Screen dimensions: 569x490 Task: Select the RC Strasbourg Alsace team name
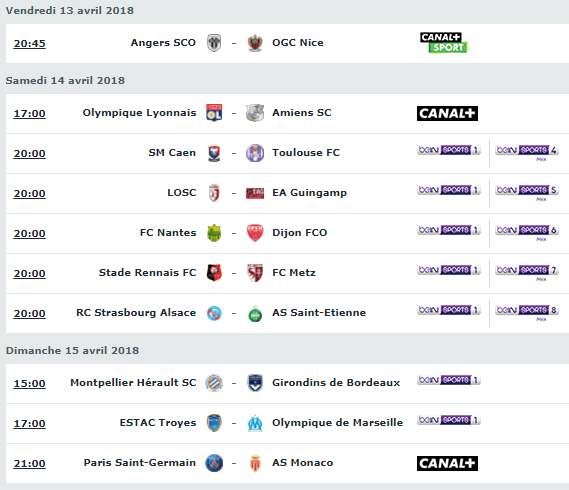136,313
